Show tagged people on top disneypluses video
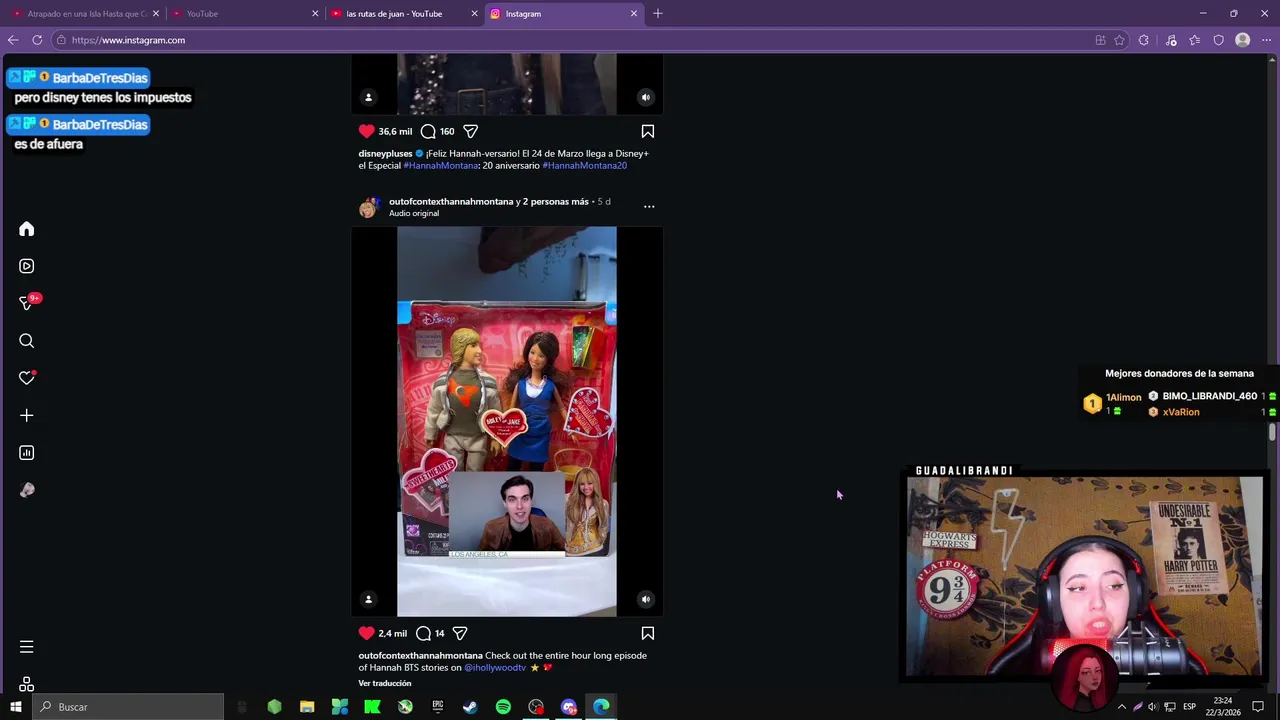This screenshot has width=1280, height=720. point(368,97)
